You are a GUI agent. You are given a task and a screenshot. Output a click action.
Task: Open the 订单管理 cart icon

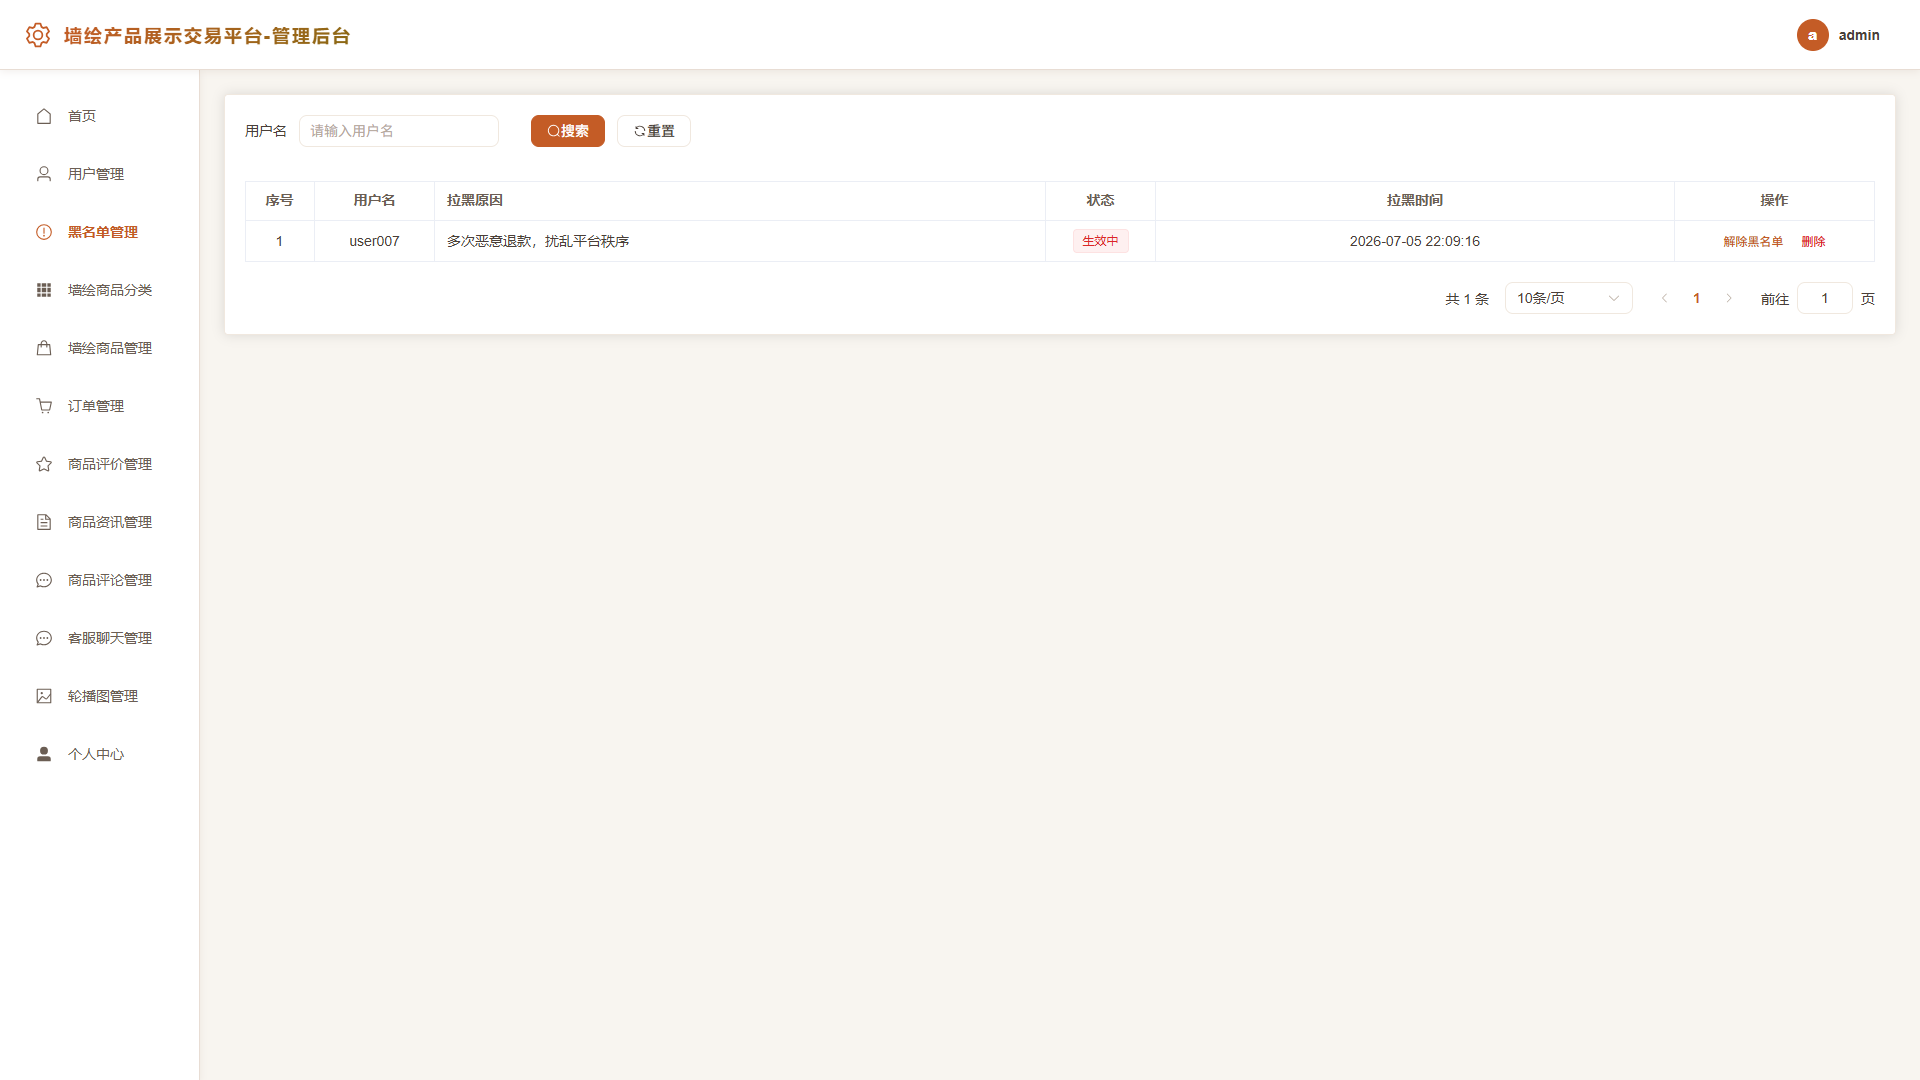(44, 406)
